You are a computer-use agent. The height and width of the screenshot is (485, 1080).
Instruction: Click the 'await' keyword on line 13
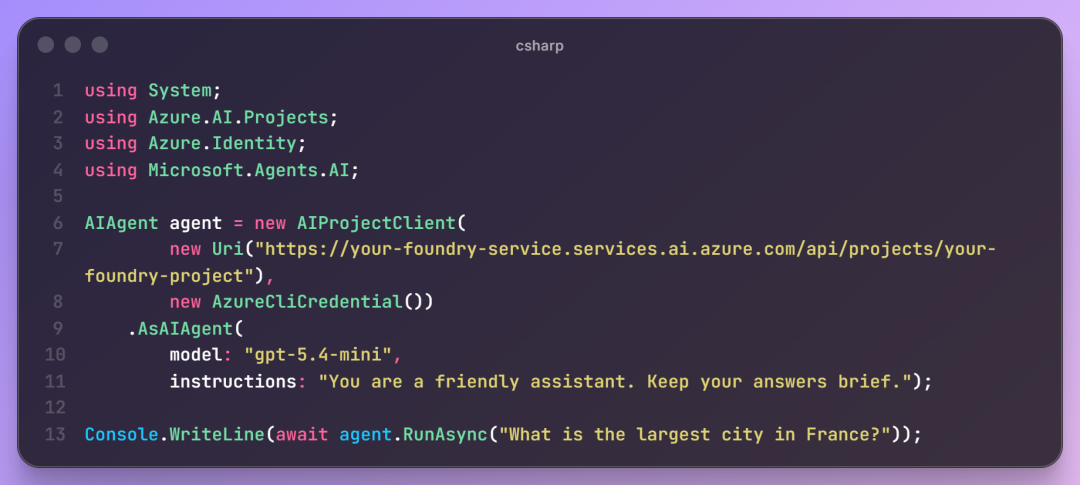tap(302, 435)
